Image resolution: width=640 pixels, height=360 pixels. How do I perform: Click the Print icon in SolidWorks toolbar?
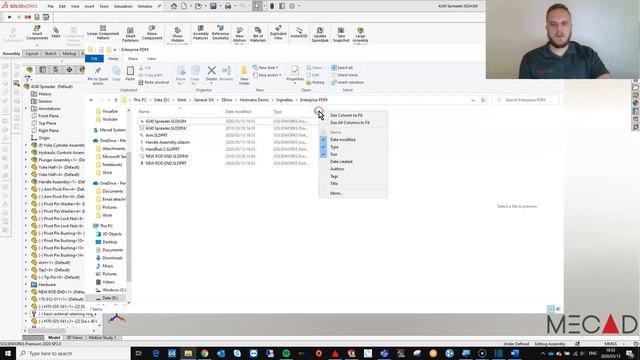coord(228,6)
